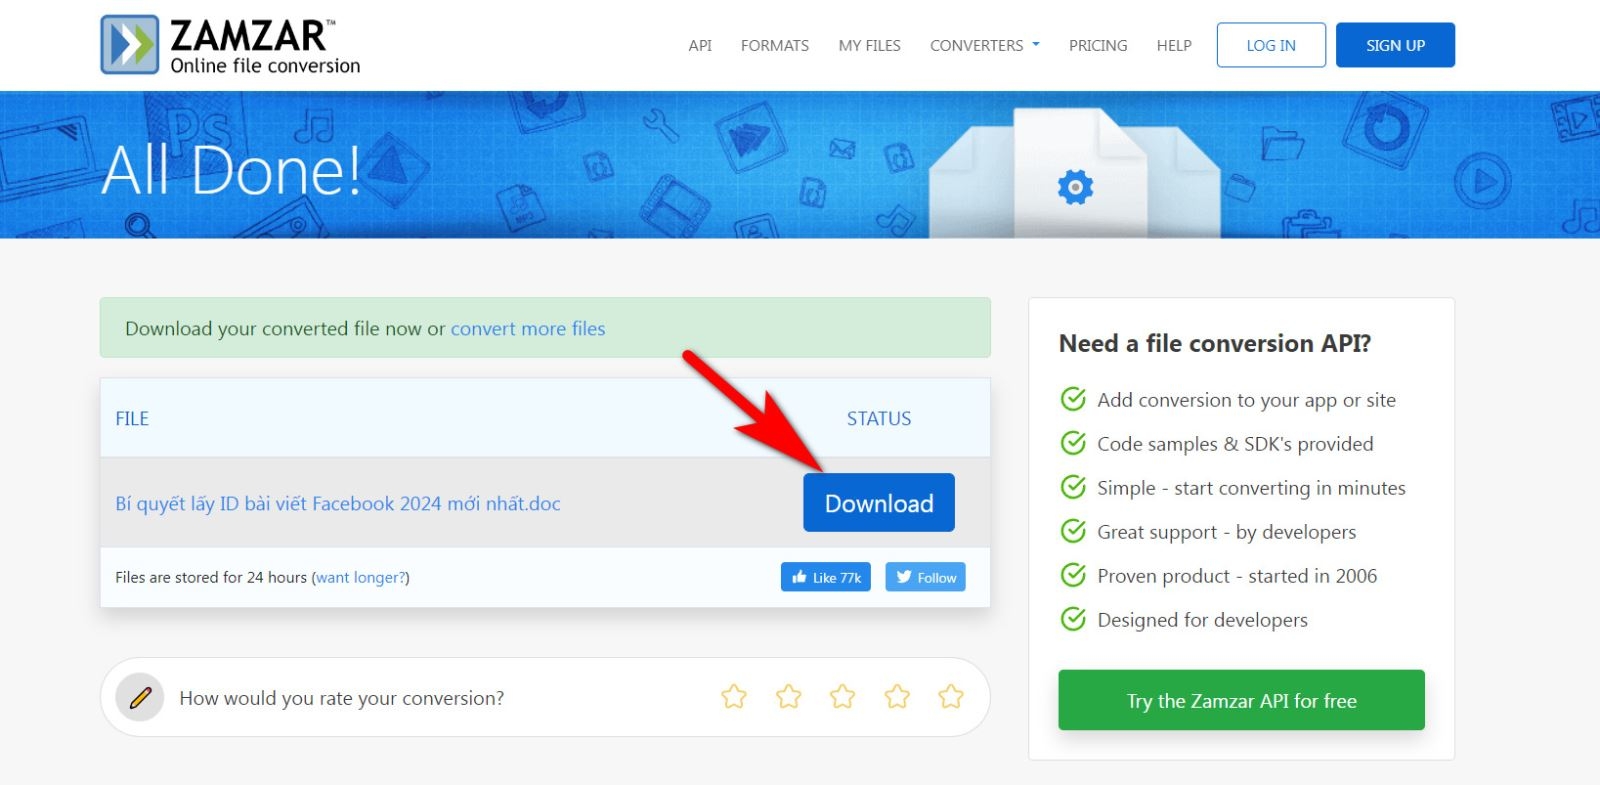
Task: Click the Facebook Like 77k button
Action: coord(826,577)
